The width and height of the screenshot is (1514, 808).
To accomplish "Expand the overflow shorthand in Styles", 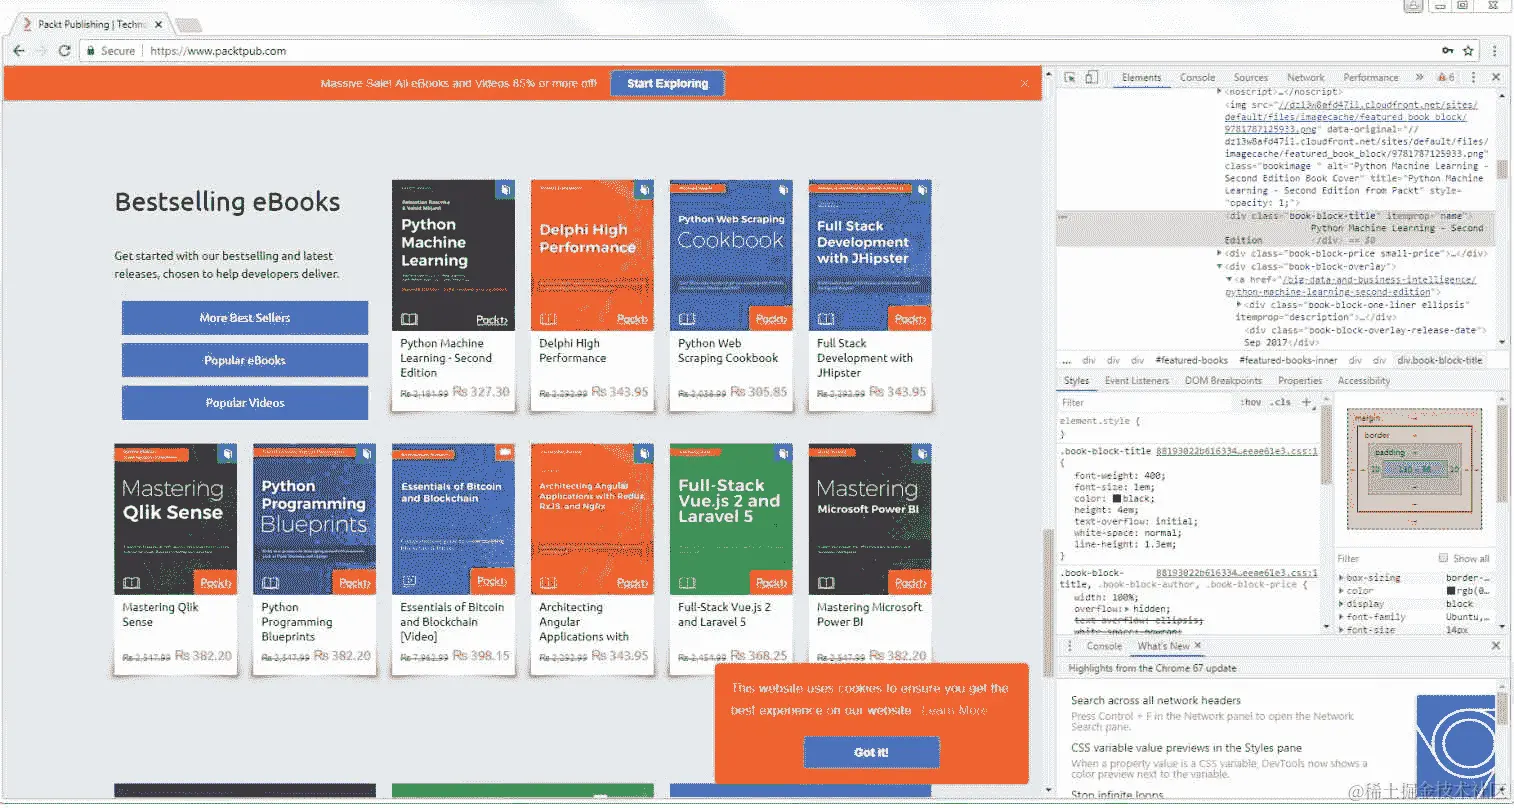I will (1127, 609).
